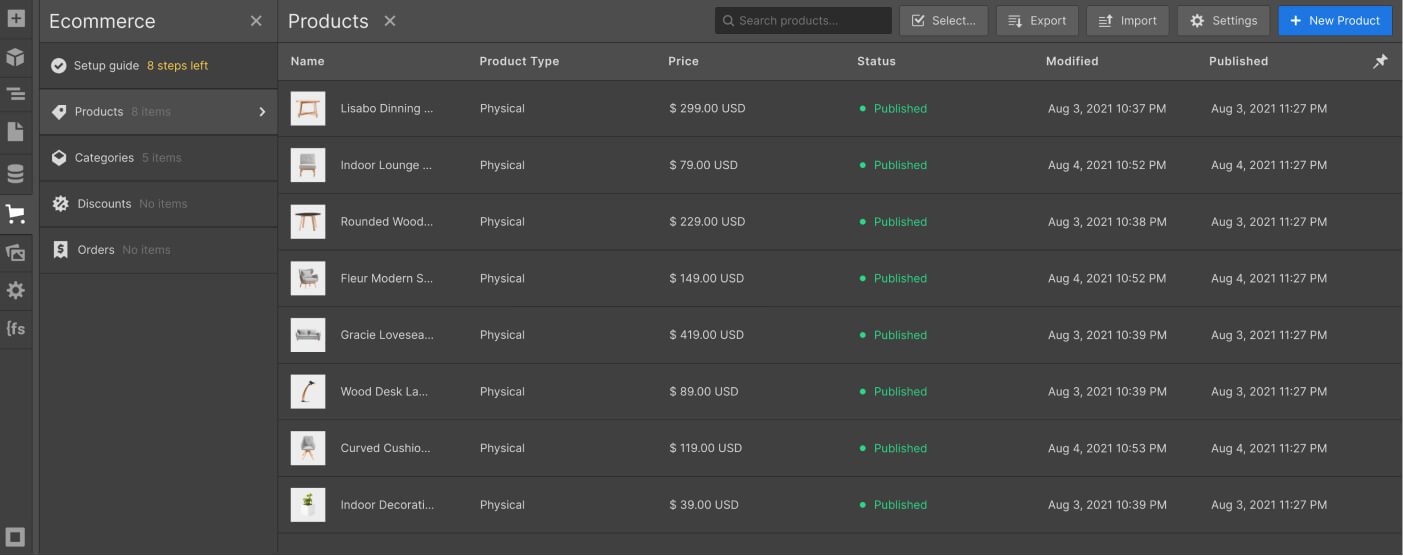Open the Discounts section
The height and width of the screenshot is (556, 1403).
coord(158,204)
